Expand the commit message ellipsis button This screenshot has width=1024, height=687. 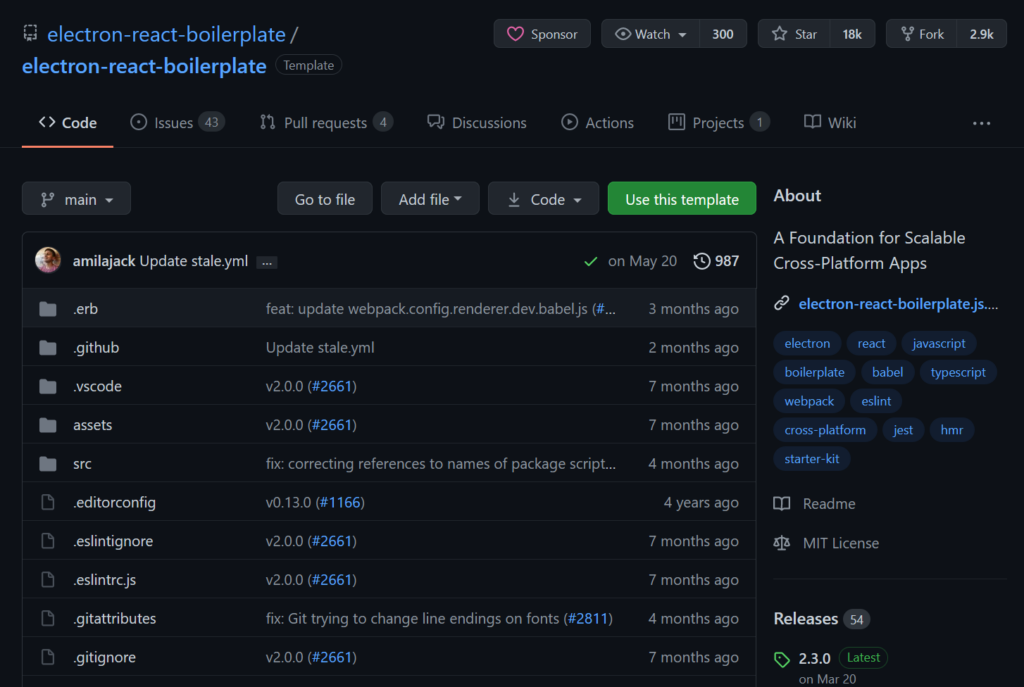click(x=266, y=263)
